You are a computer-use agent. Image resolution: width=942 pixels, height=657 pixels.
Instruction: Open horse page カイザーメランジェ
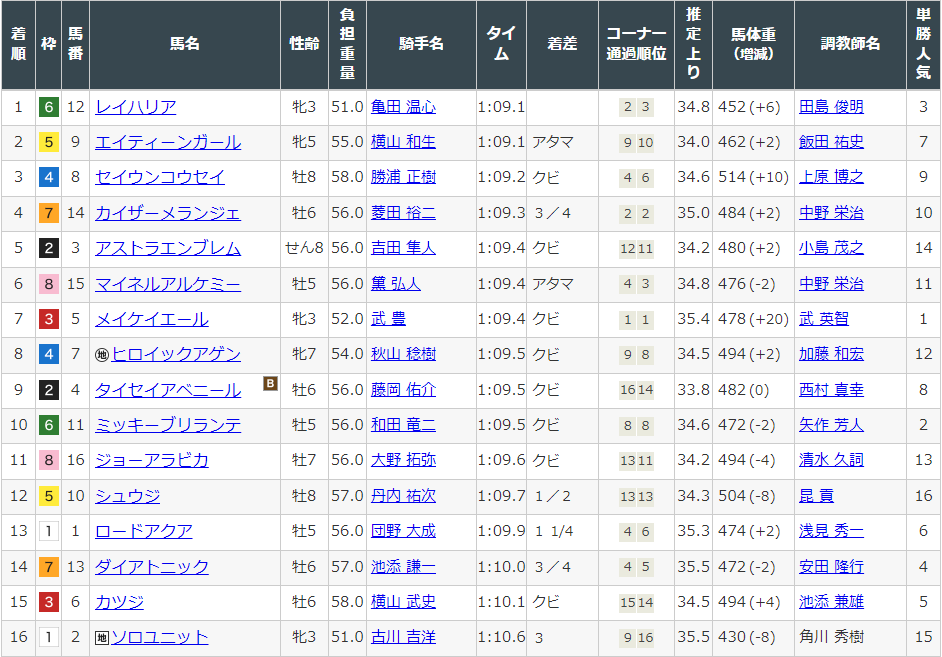pos(168,213)
